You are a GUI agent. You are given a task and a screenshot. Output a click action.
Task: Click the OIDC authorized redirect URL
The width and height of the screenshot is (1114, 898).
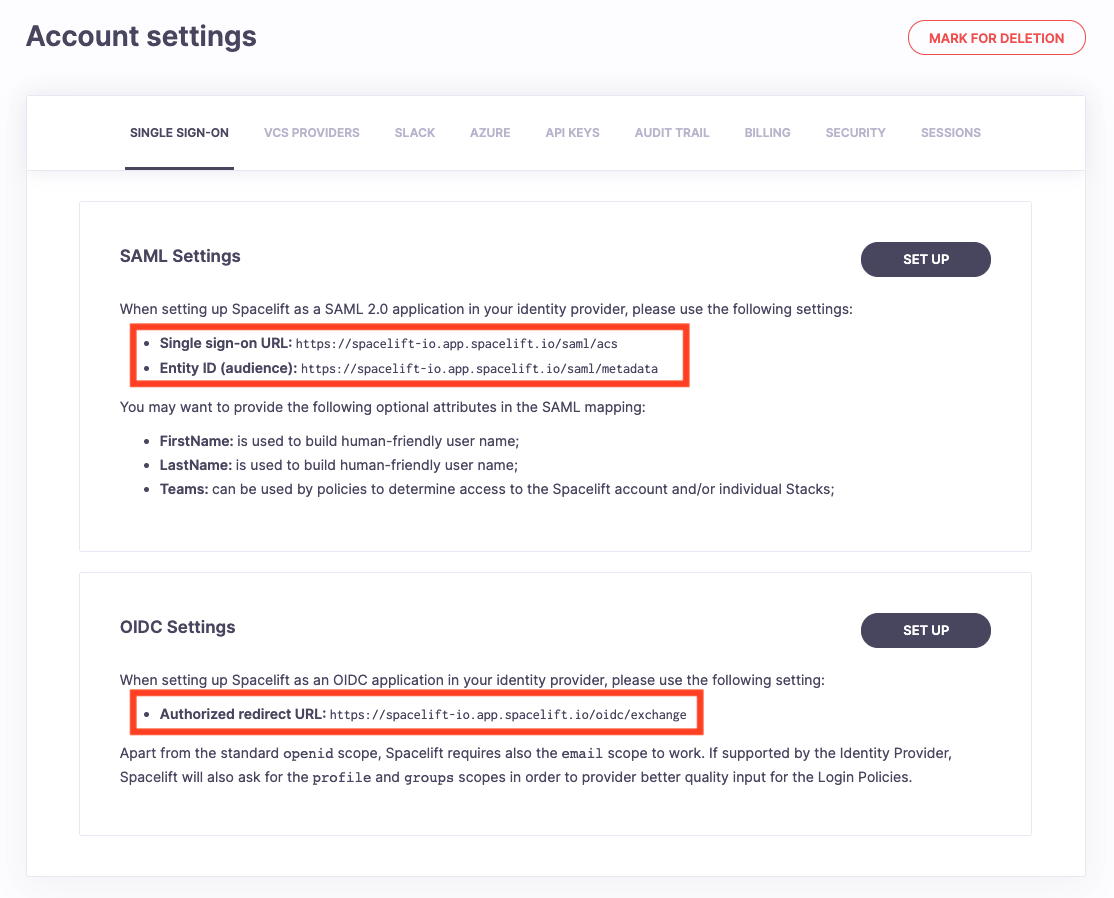pos(508,715)
